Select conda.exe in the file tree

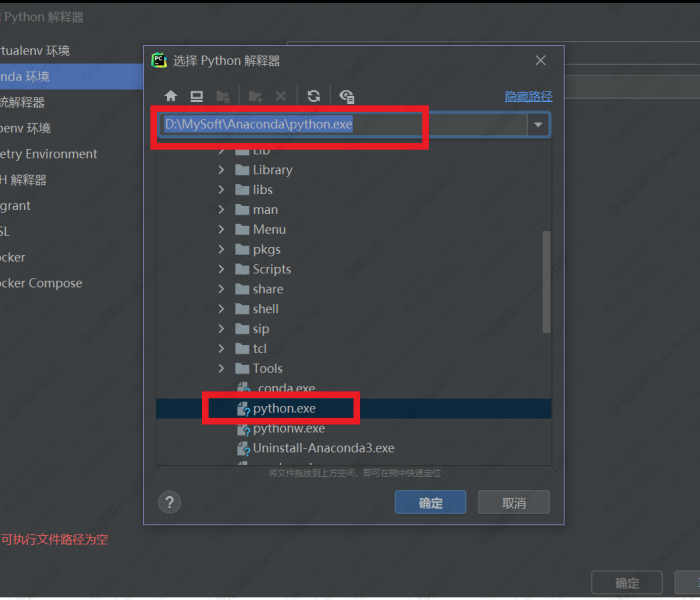pos(354,388)
